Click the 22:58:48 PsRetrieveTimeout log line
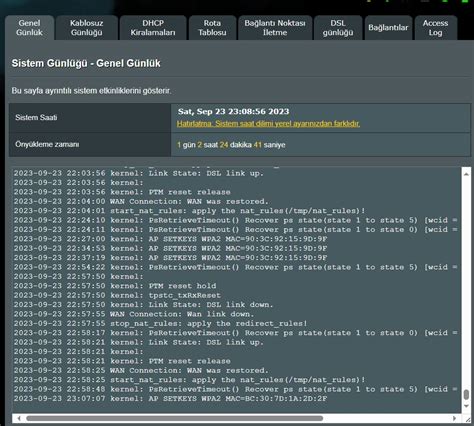 (x=235, y=389)
